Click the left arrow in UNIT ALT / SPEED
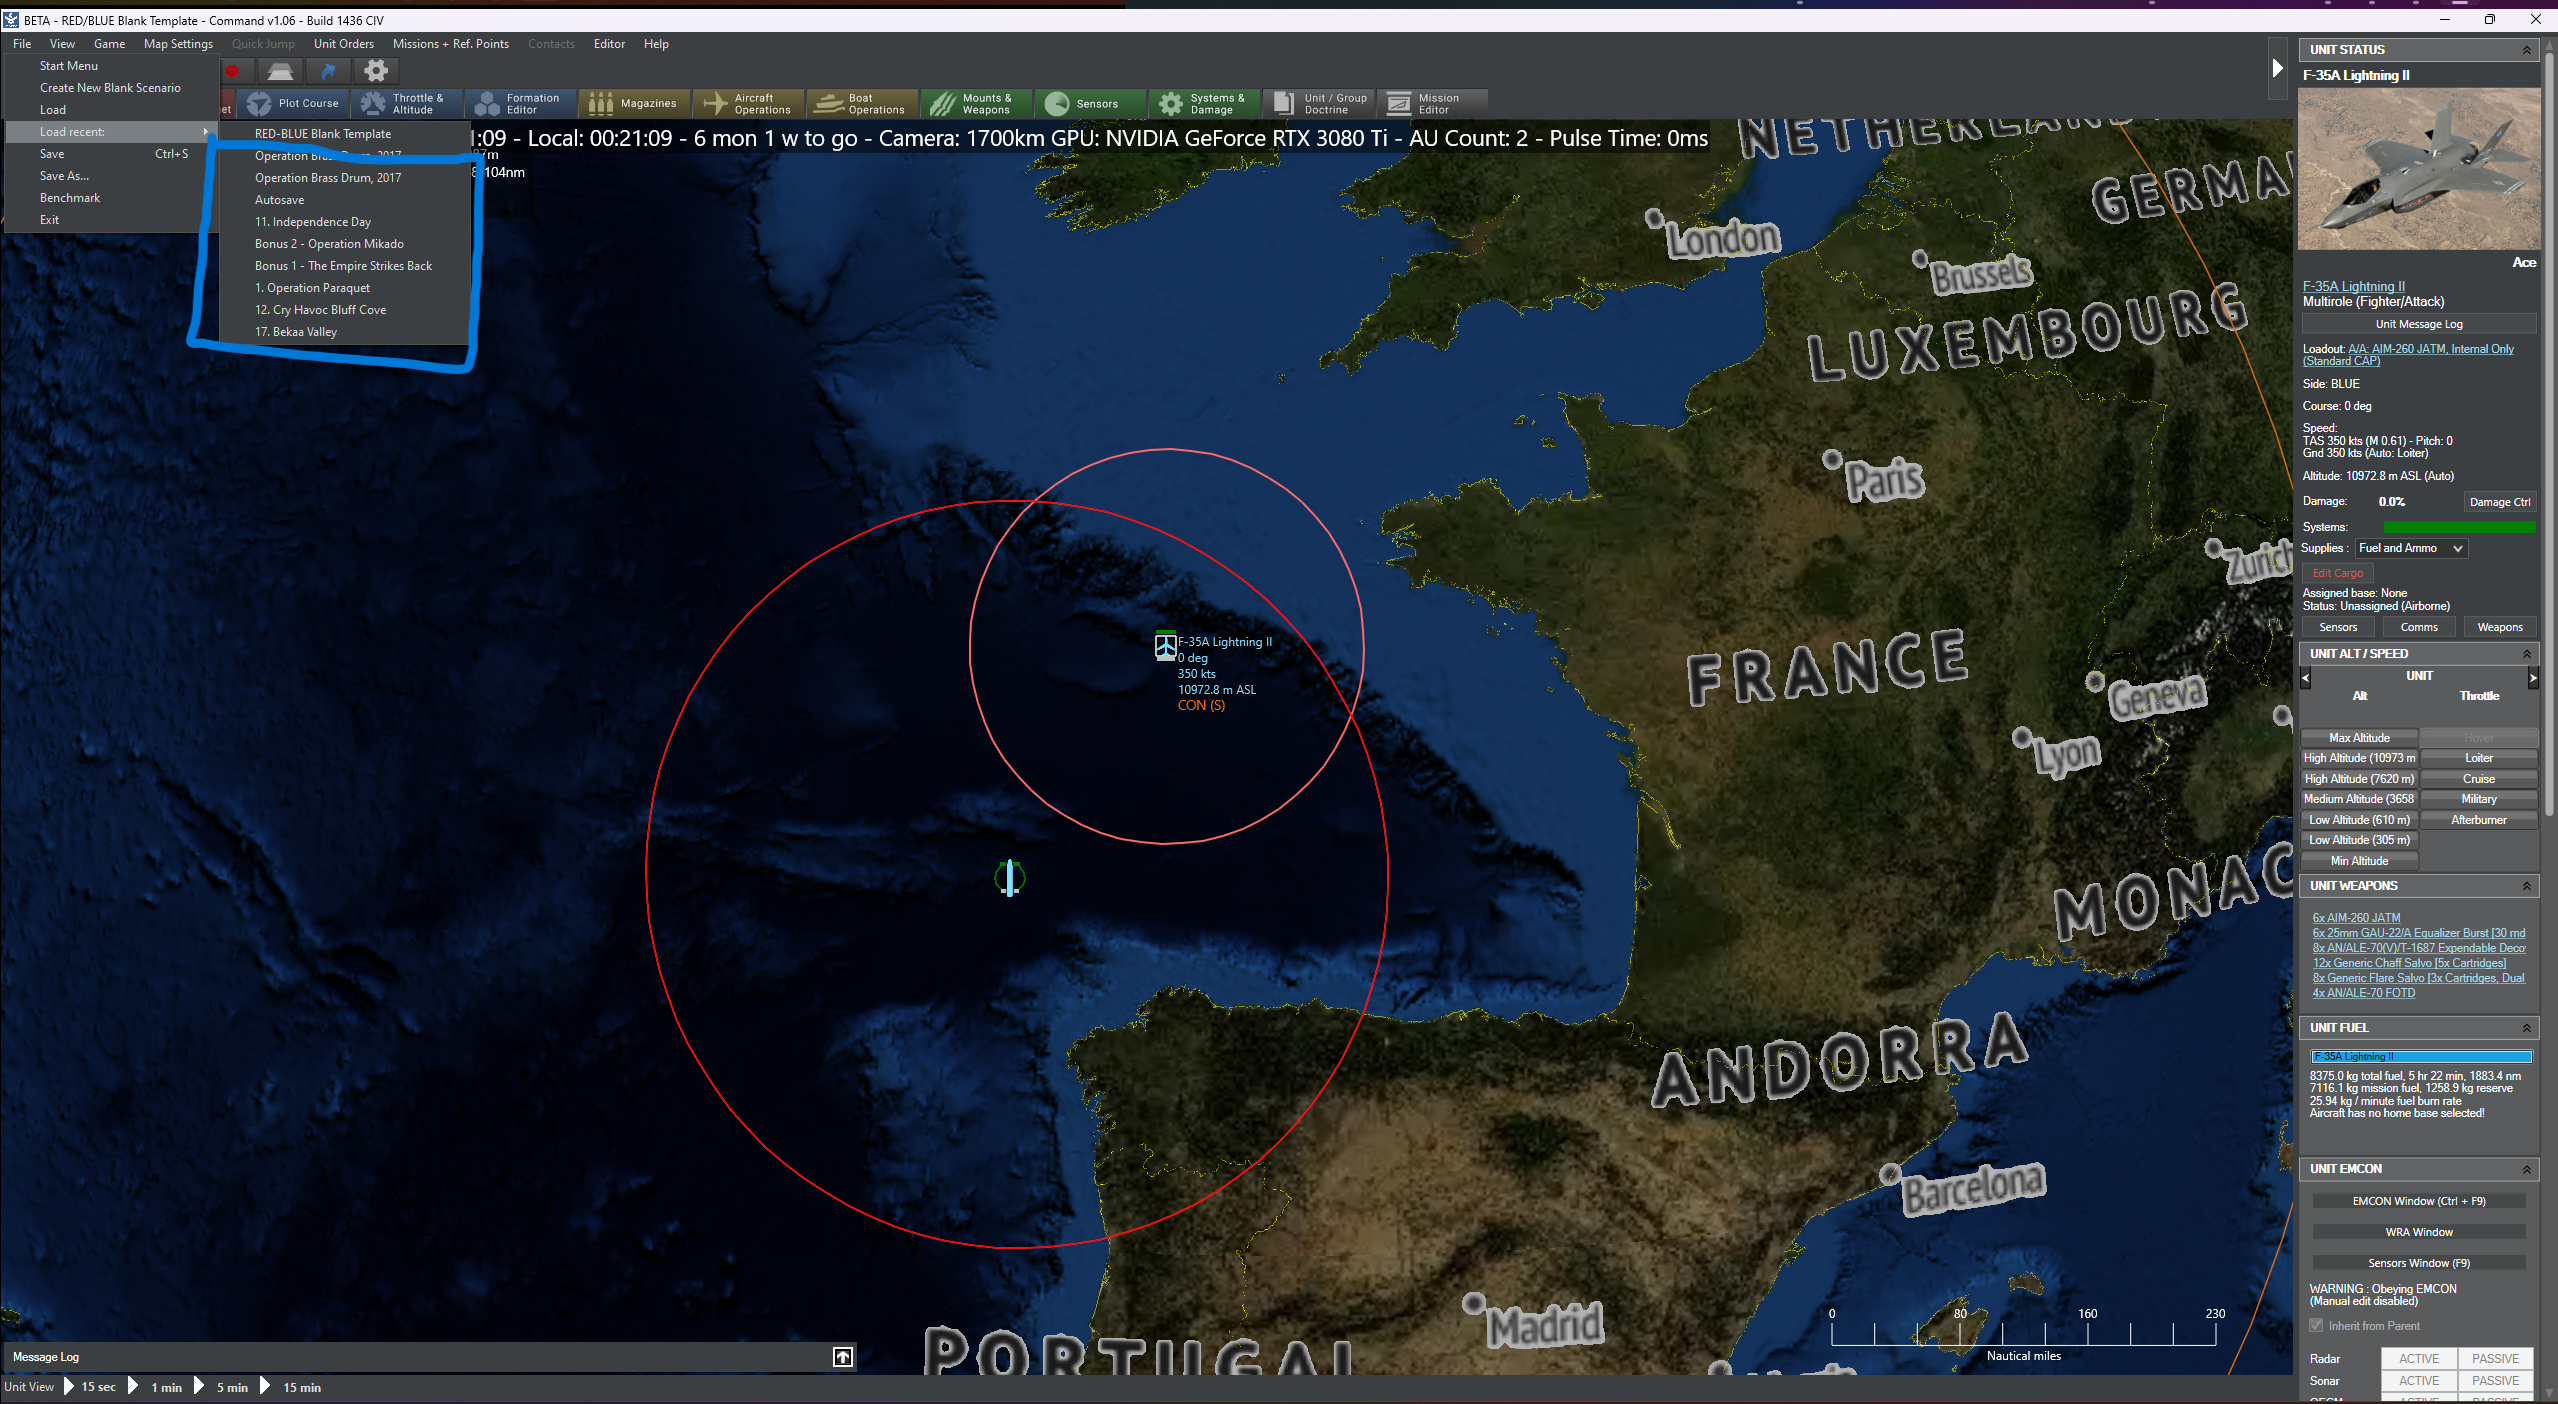The width and height of the screenshot is (2558, 1404). 2306,678
